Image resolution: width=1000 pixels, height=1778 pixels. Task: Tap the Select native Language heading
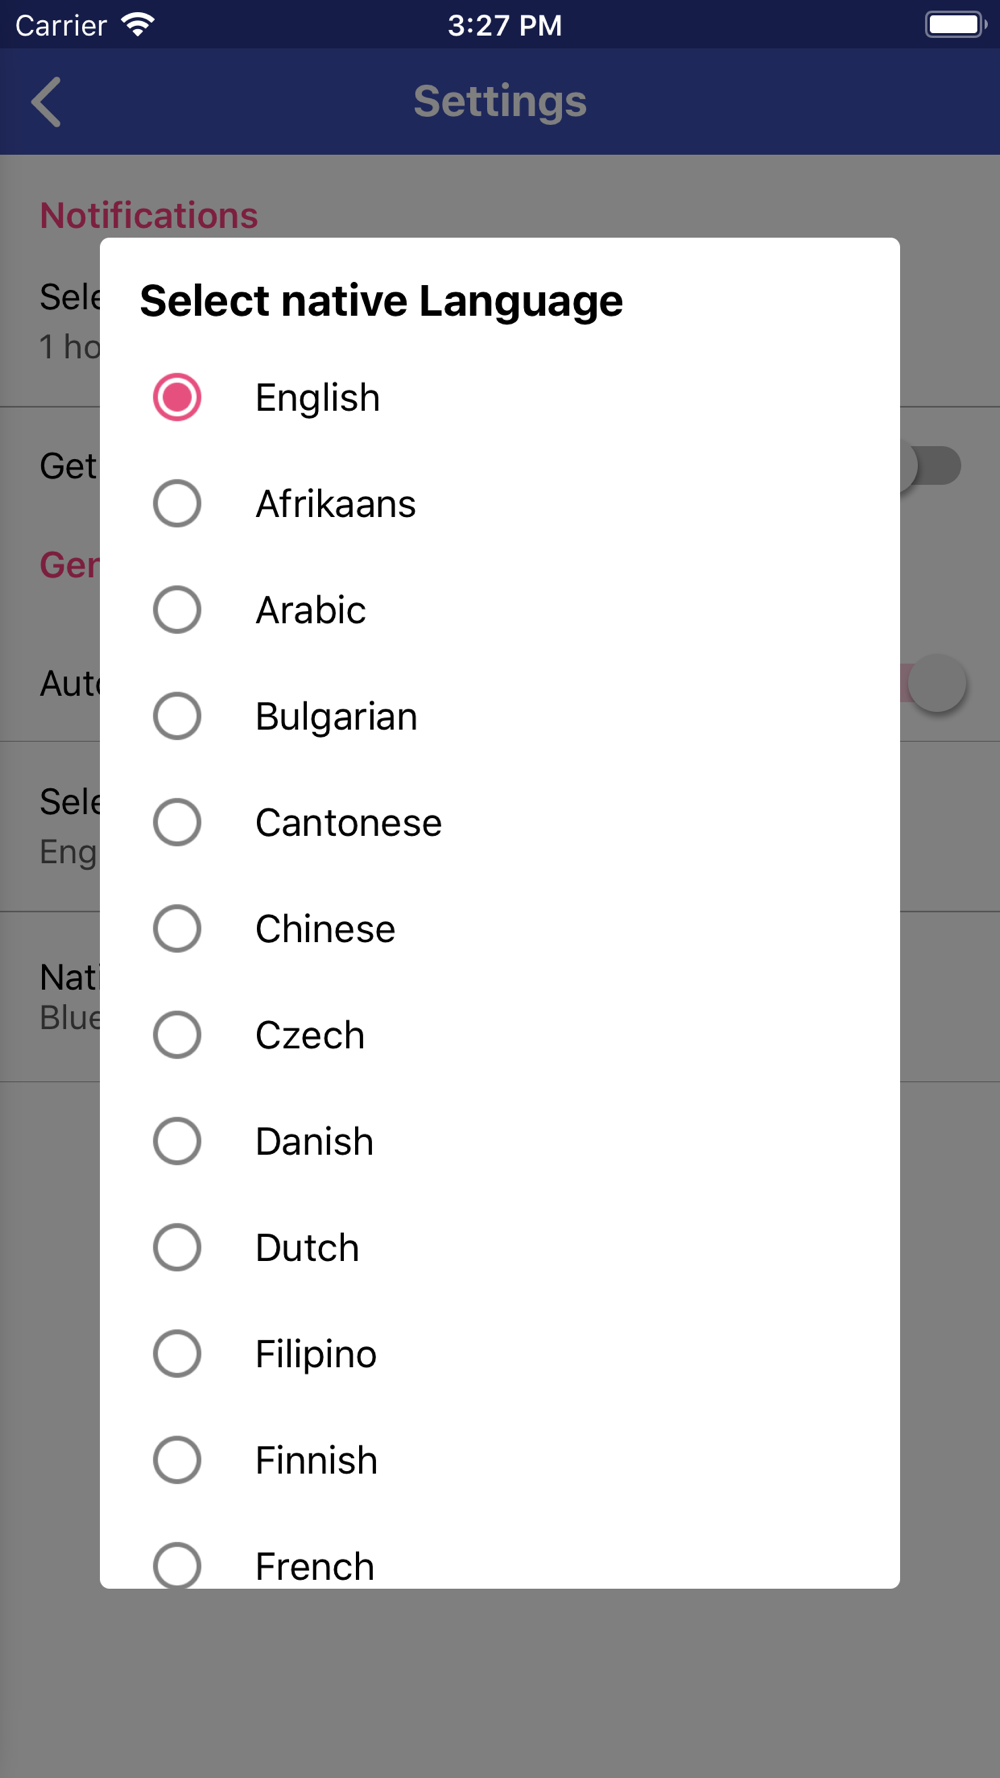pyautogui.click(x=381, y=301)
